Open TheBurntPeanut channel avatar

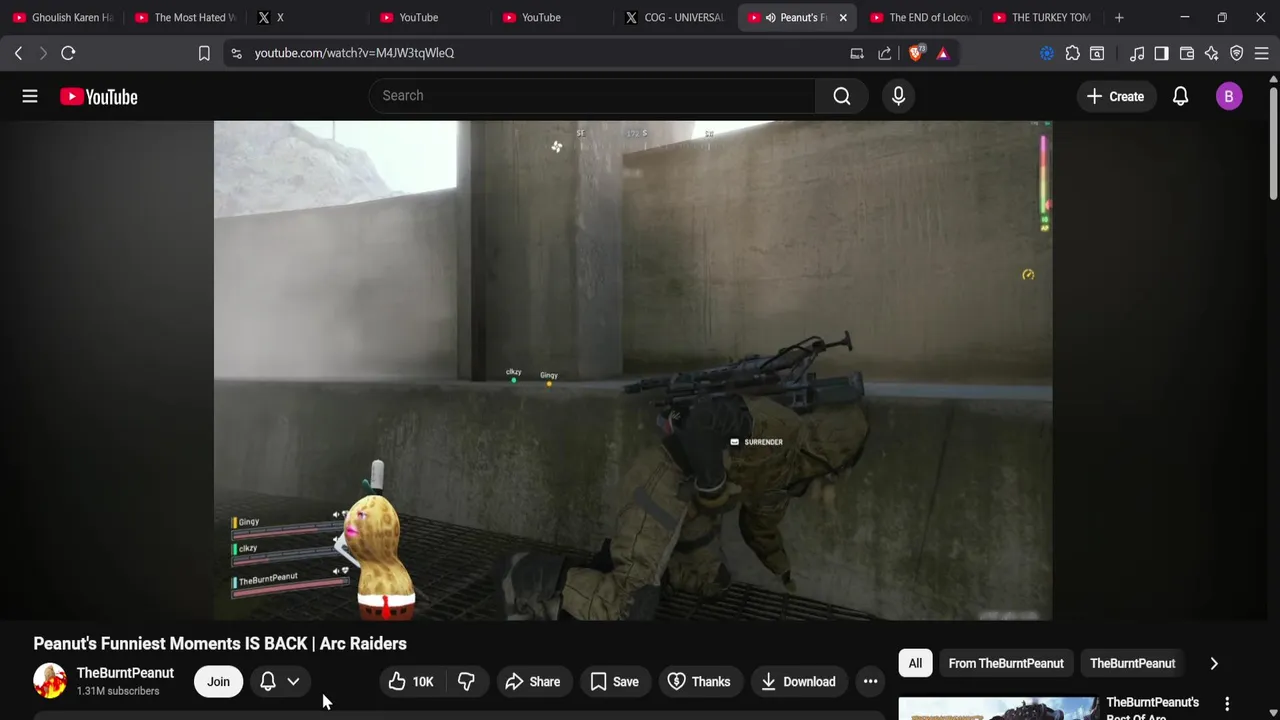(x=50, y=681)
